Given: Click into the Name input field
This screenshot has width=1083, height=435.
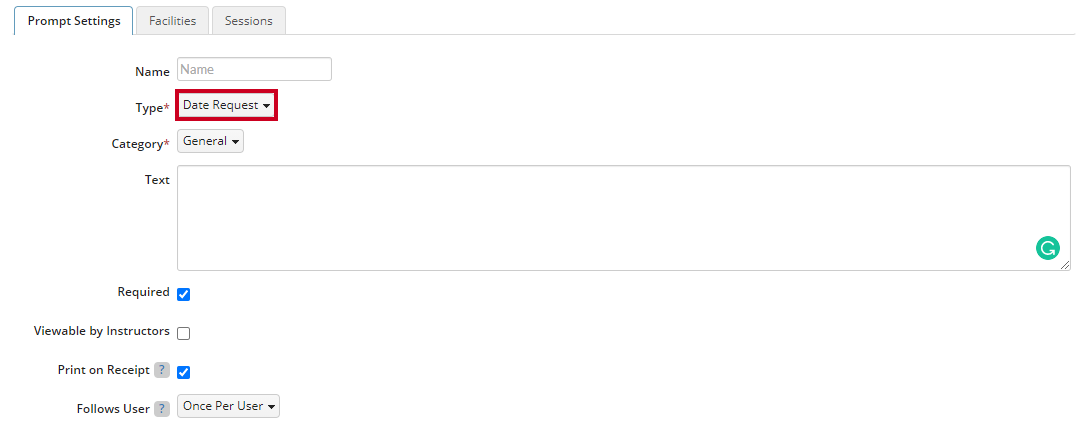Looking at the screenshot, I should (255, 69).
